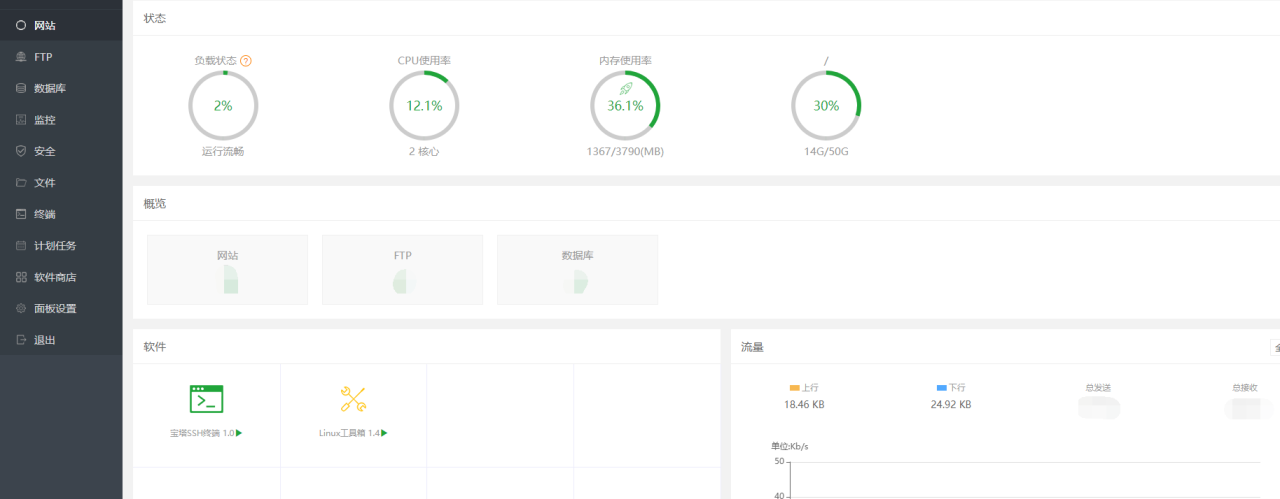Open the 网站 card in the overview

pos(228,270)
